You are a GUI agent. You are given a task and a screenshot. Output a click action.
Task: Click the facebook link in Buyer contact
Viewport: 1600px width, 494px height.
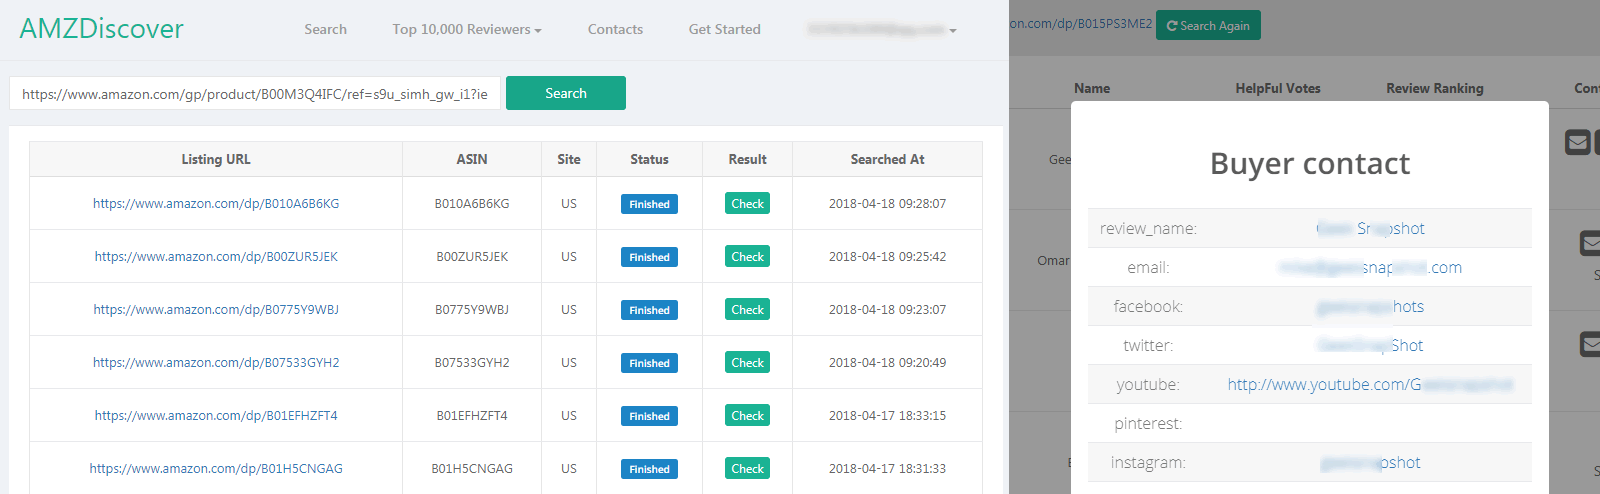point(1370,306)
